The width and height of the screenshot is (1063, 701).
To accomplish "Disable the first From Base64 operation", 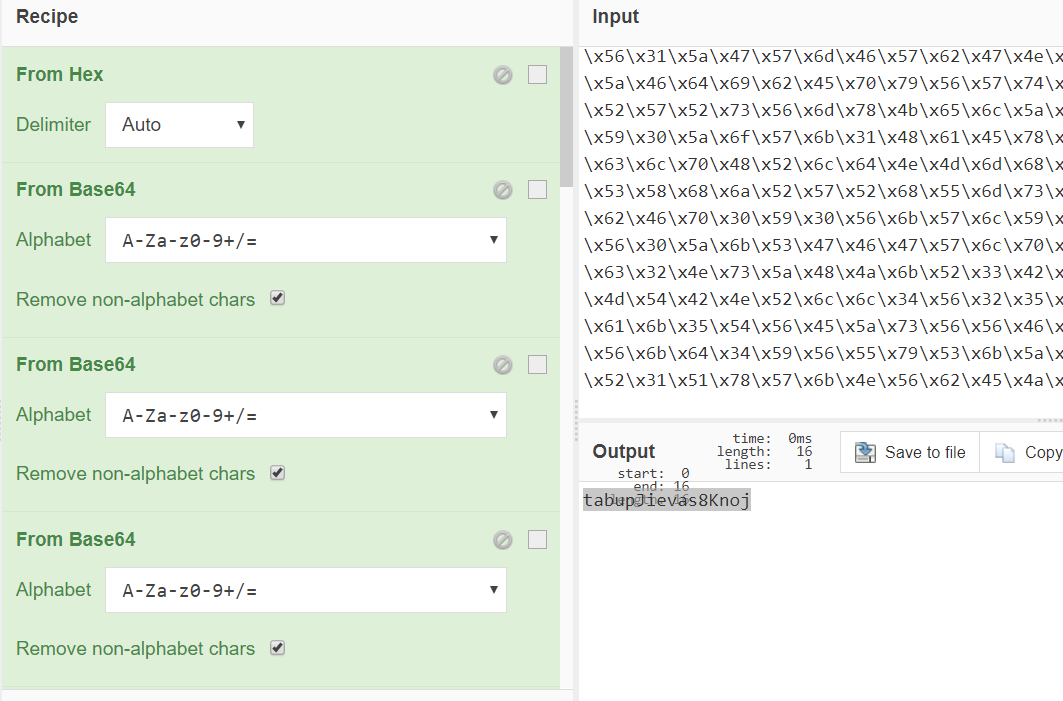I will (503, 190).
